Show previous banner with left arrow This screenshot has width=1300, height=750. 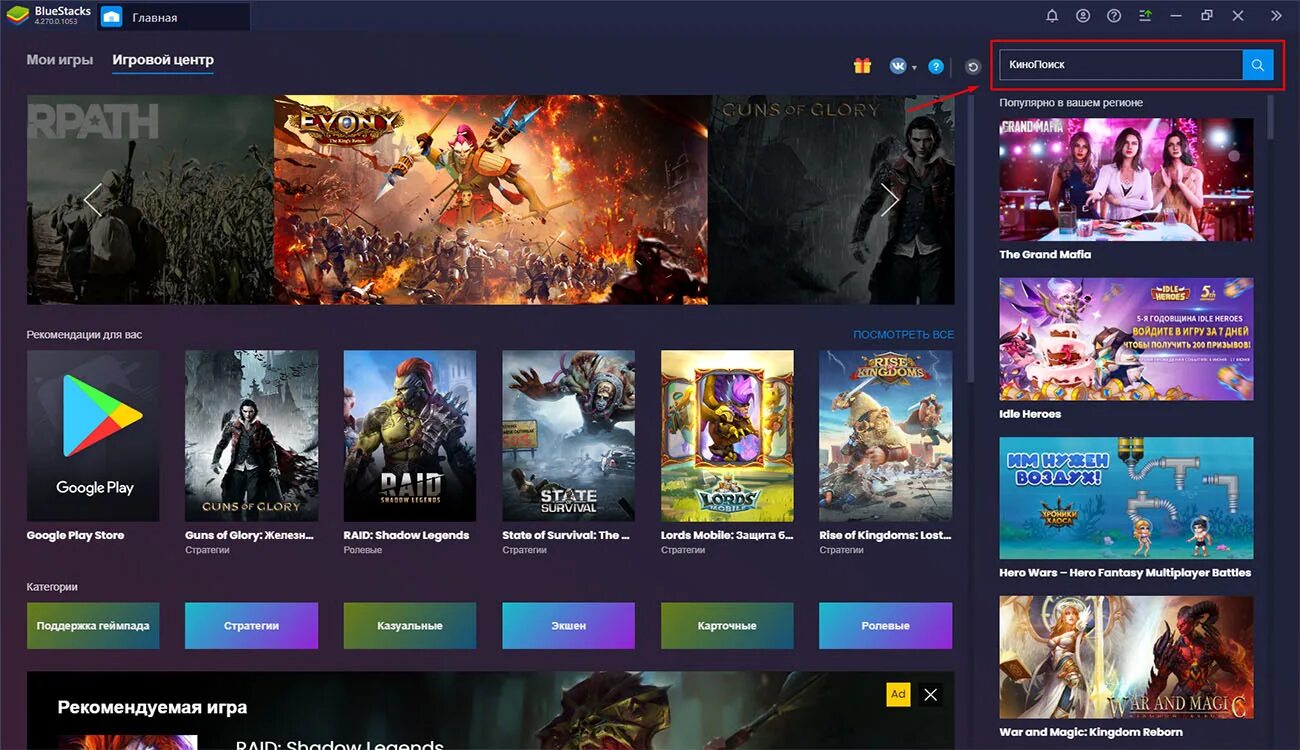(93, 200)
